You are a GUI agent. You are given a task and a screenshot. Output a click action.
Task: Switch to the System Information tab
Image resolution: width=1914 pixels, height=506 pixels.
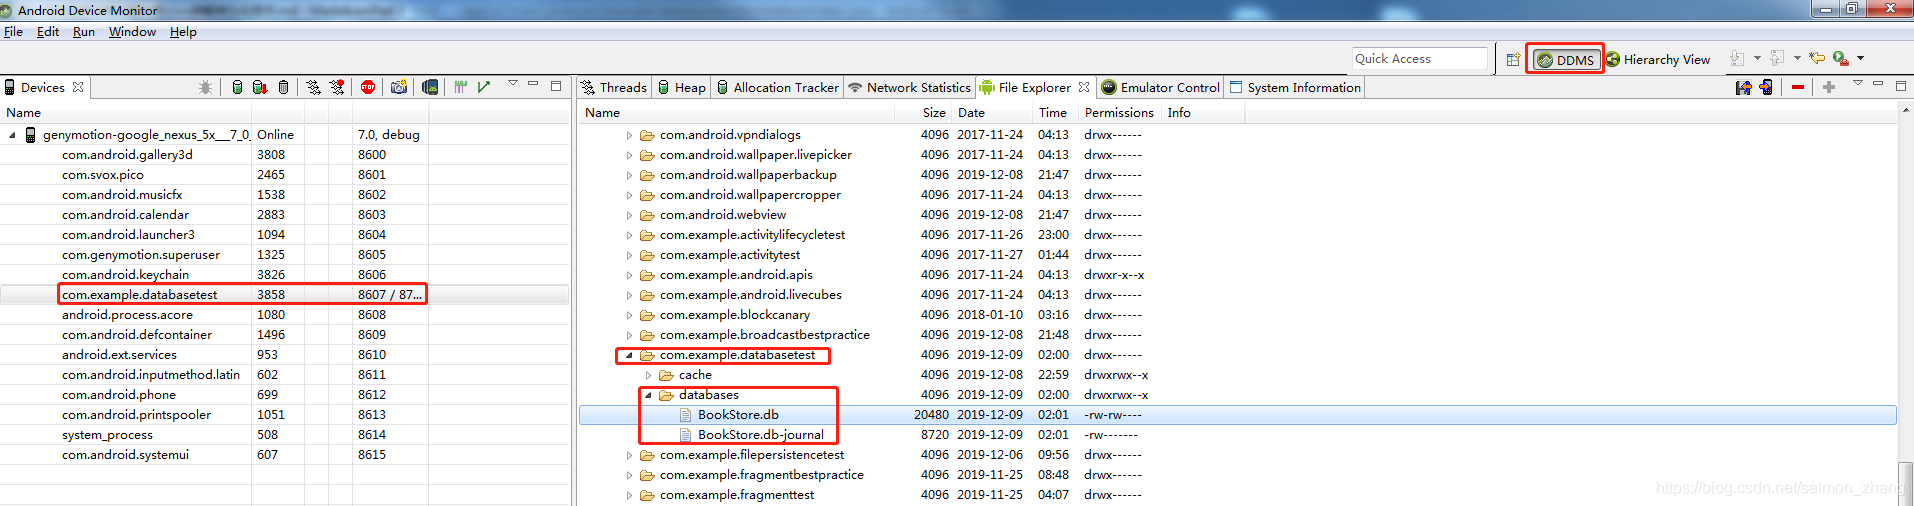(x=1294, y=87)
